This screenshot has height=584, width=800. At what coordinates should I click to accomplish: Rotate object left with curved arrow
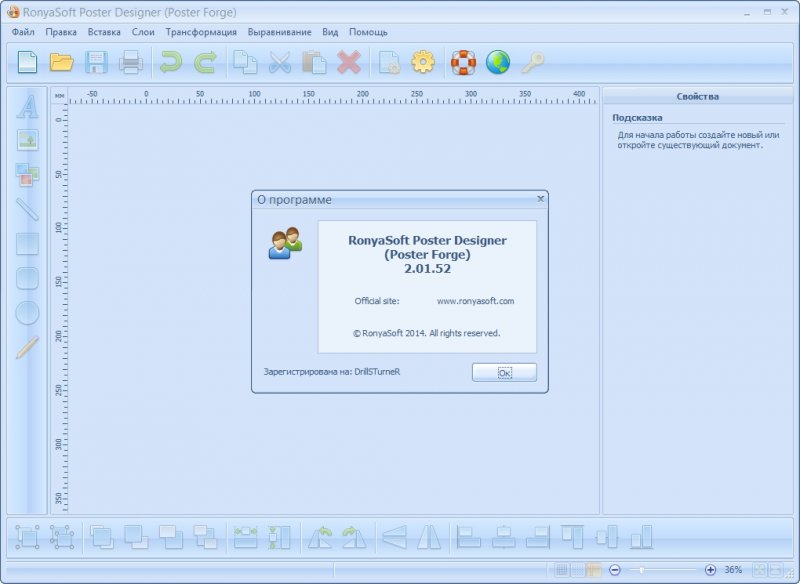click(x=320, y=537)
